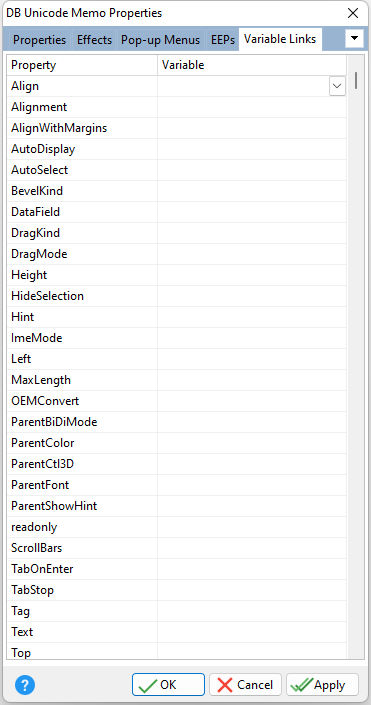Confirm changes with the OK button
The height and width of the screenshot is (705, 371).
(168, 685)
